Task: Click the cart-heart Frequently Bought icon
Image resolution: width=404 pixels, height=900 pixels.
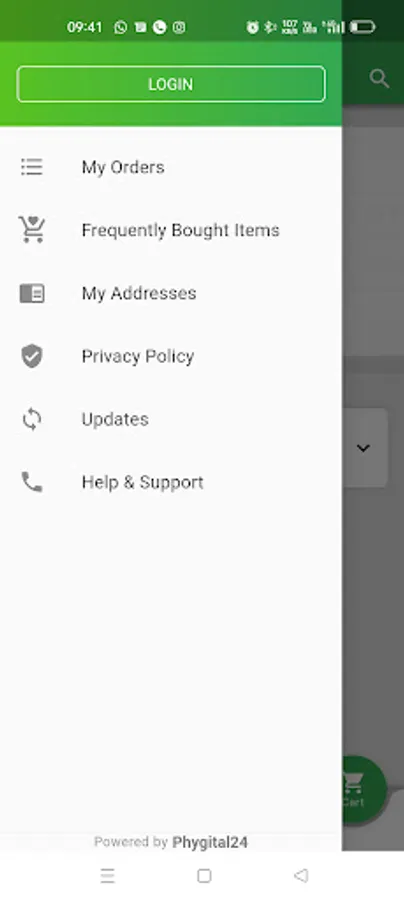Action: tap(32, 230)
